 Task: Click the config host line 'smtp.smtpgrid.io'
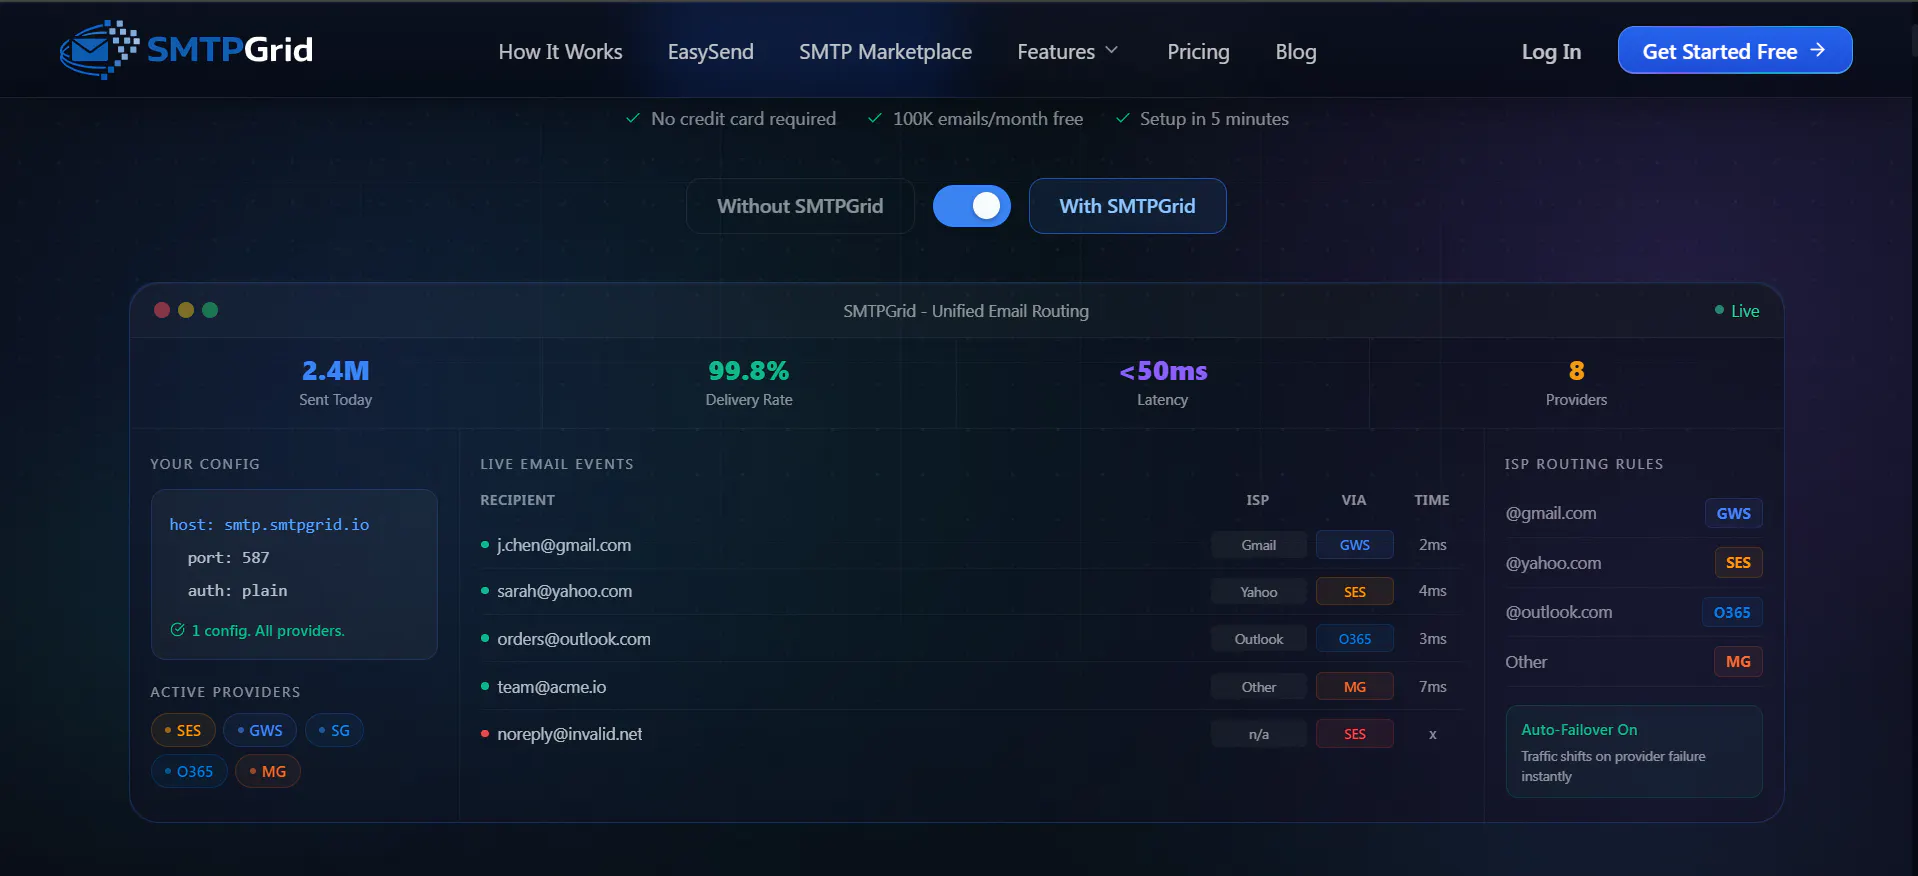pyautogui.click(x=269, y=524)
